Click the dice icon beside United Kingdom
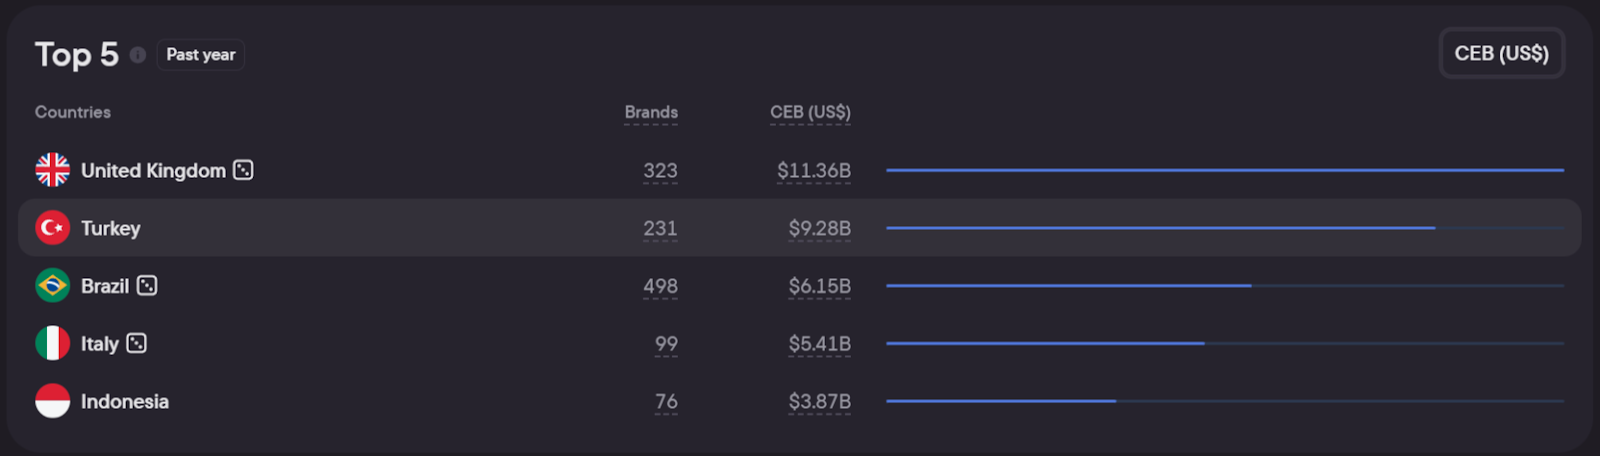Image resolution: width=1600 pixels, height=456 pixels. pos(243,170)
